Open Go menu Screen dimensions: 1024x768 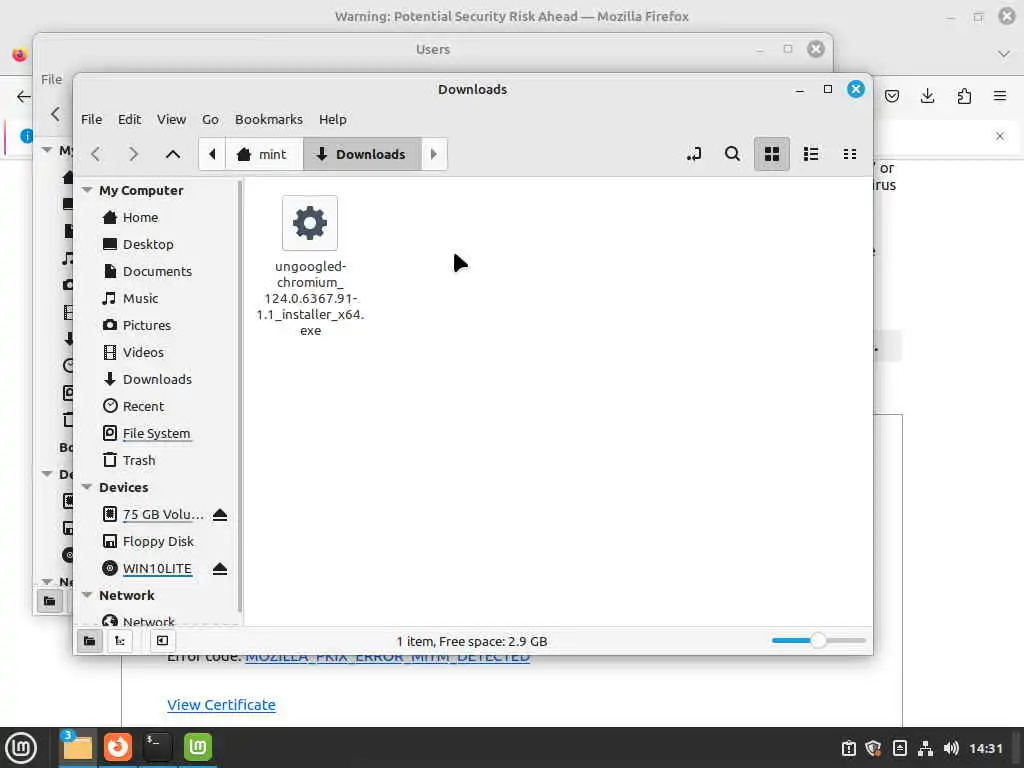[x=210, y=120]
